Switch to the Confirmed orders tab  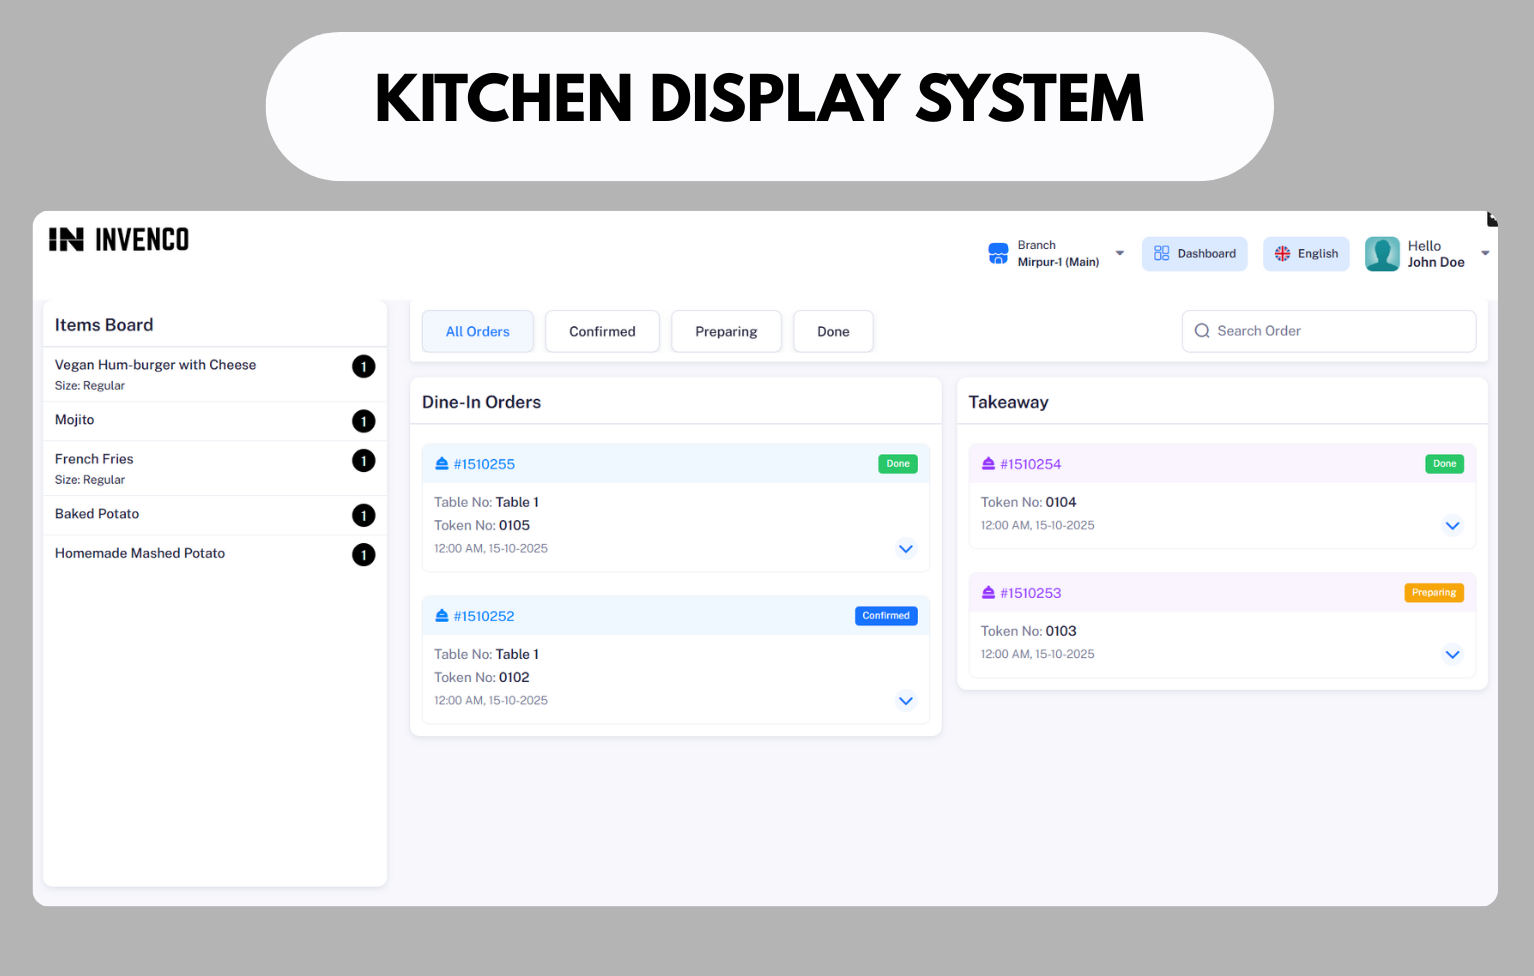pyautogui.click(x=602, y=332)
